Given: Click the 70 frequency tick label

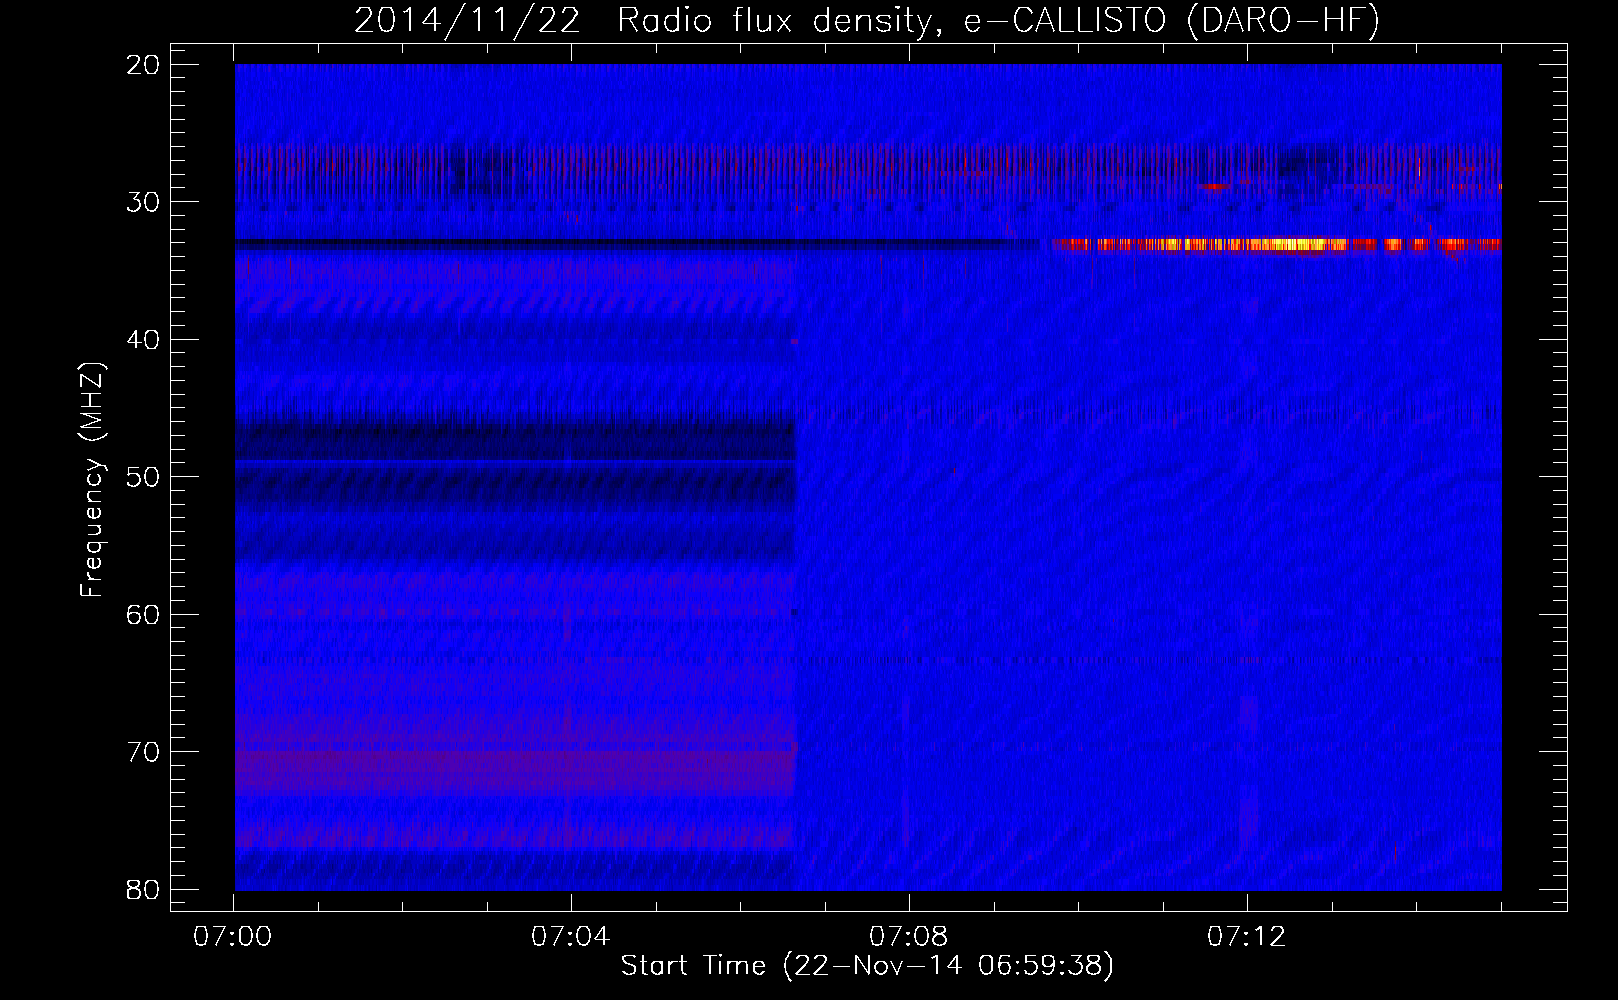Looking at the screenshot, I should pyautogui.click(x=144, y=752).
